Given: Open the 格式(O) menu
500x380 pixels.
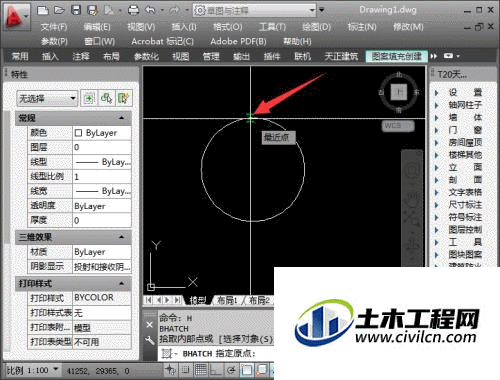Looking at the screenshot, I should click(228, 27).
